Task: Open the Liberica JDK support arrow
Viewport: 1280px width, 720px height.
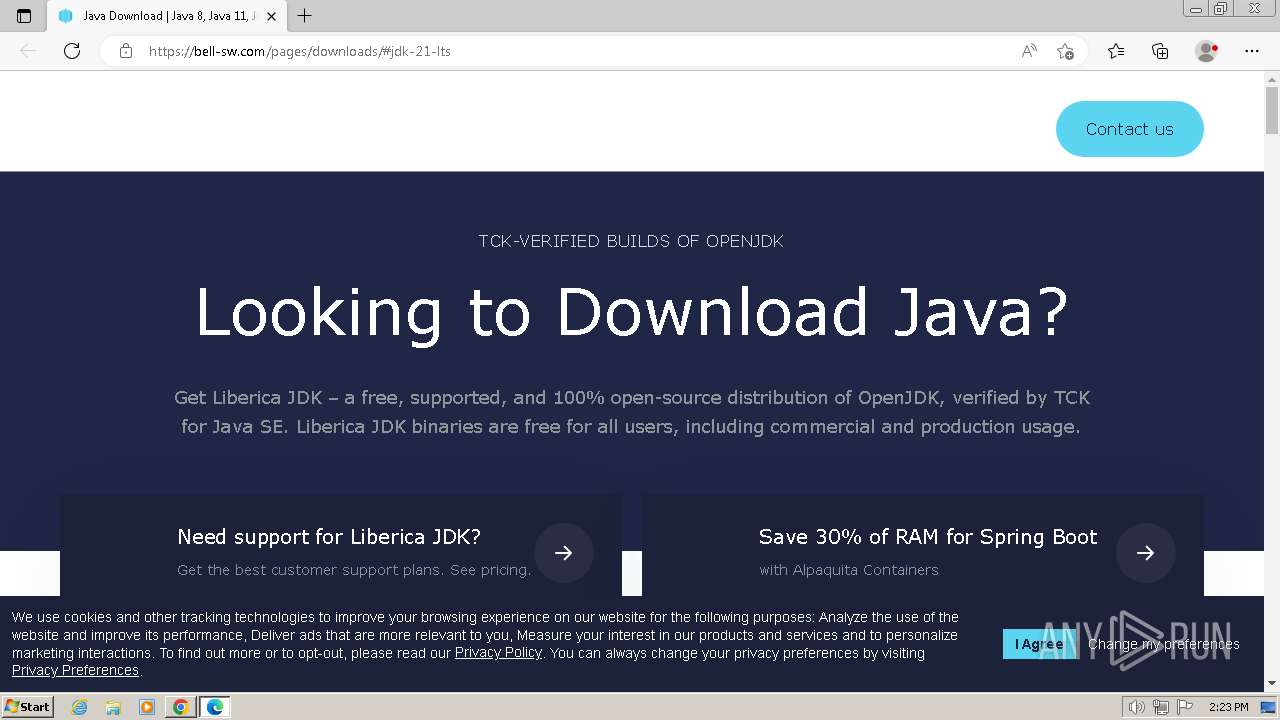Action: [564, 553]
